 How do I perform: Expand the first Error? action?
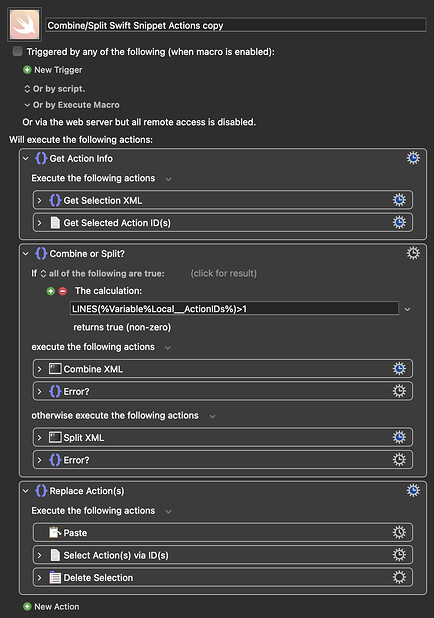[x=39, y=392]
